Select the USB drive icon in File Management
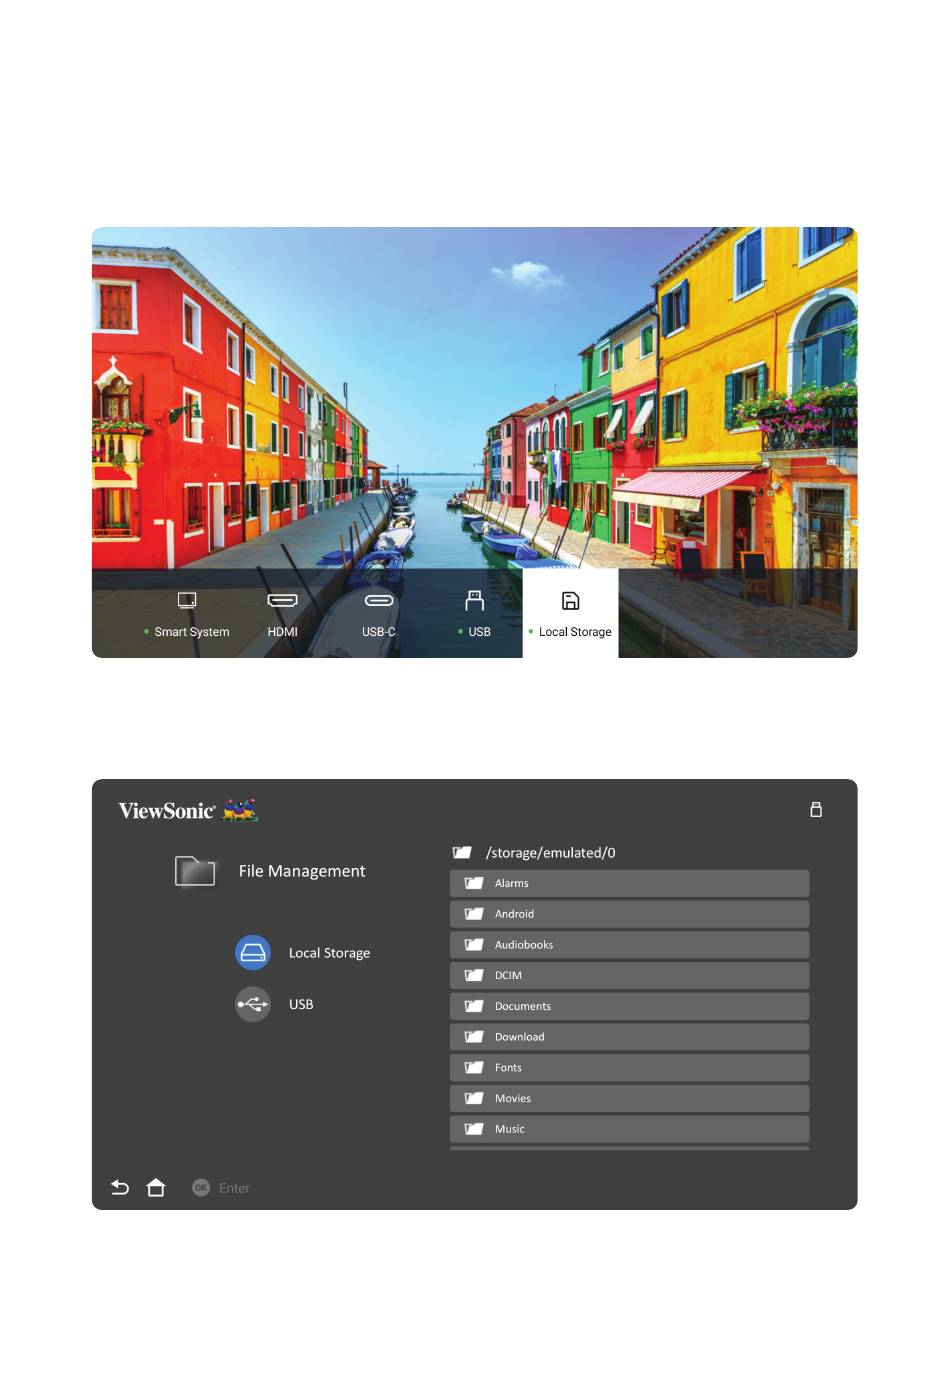950x1387 pixels. point(253,1004)
